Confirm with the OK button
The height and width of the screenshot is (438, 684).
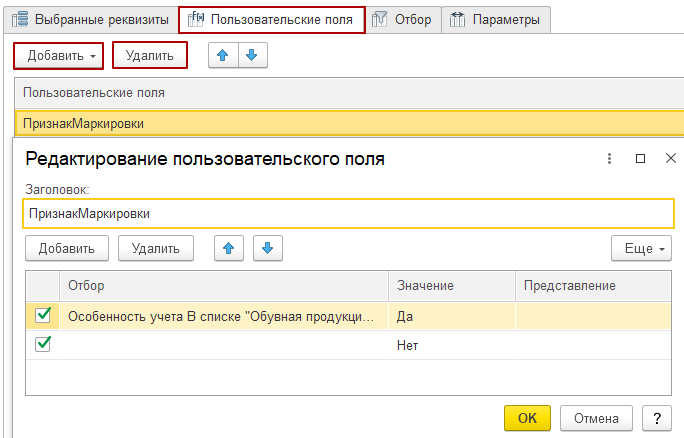(527, 418)
